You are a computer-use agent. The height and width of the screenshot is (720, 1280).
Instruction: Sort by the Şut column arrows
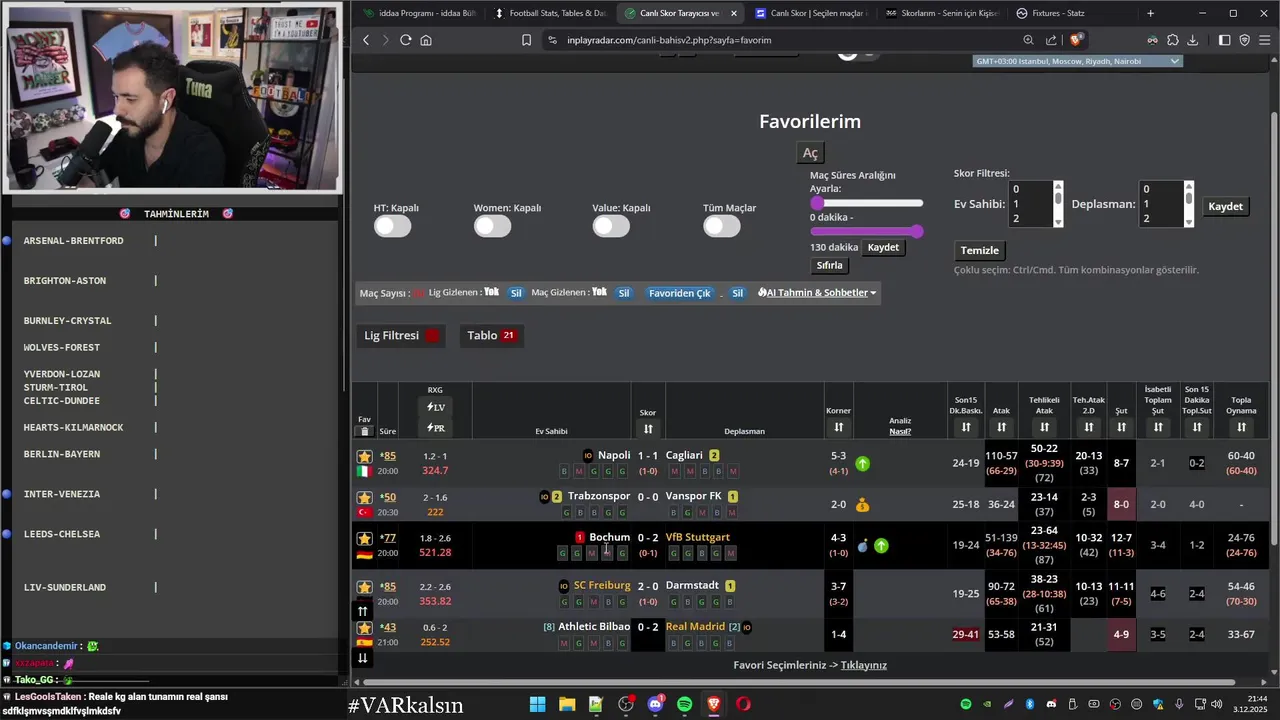[x=1121, y=427]
